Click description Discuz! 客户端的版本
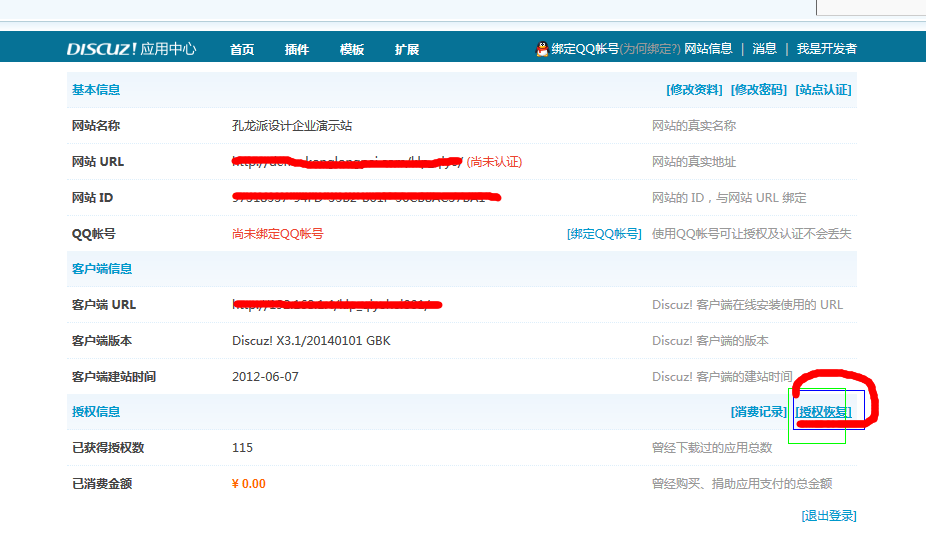 [x=710, y=341]
